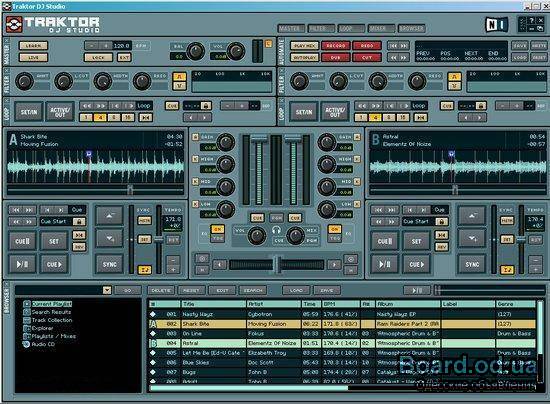This screenshot has width=550, height=404.
Task: Click the crossfader slider handle
Action: 277,264
